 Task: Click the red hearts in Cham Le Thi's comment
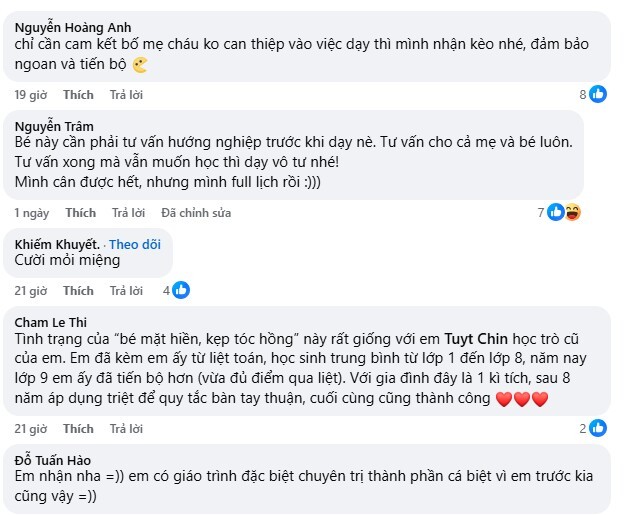coord(522,399)
